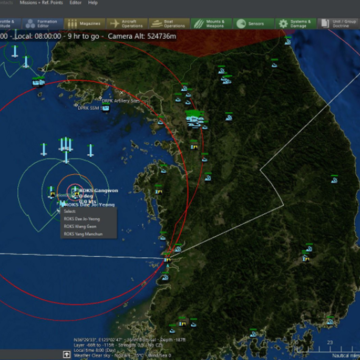This screenshot has width=360, height=360.
Task: Open Unit / Group Doctrine settings
Action: pyautogui.click(x=339, y=24)
